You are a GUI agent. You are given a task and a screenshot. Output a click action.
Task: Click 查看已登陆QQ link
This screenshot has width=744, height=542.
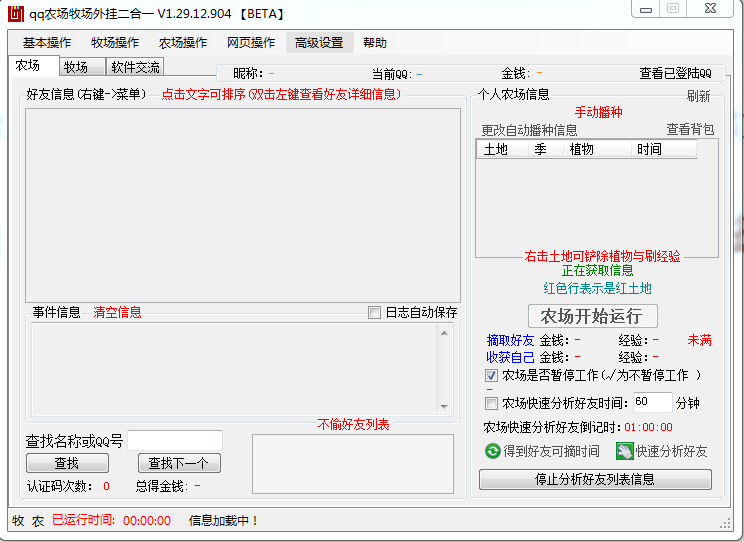[675, 74]
